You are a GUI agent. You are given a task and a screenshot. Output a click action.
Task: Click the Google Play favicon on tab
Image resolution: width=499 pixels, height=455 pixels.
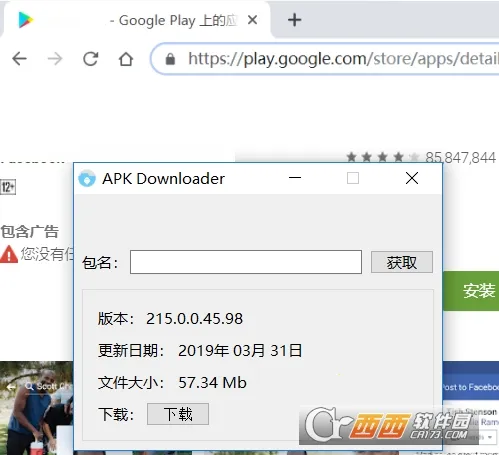pyautogui.click(x=26, y=20)
